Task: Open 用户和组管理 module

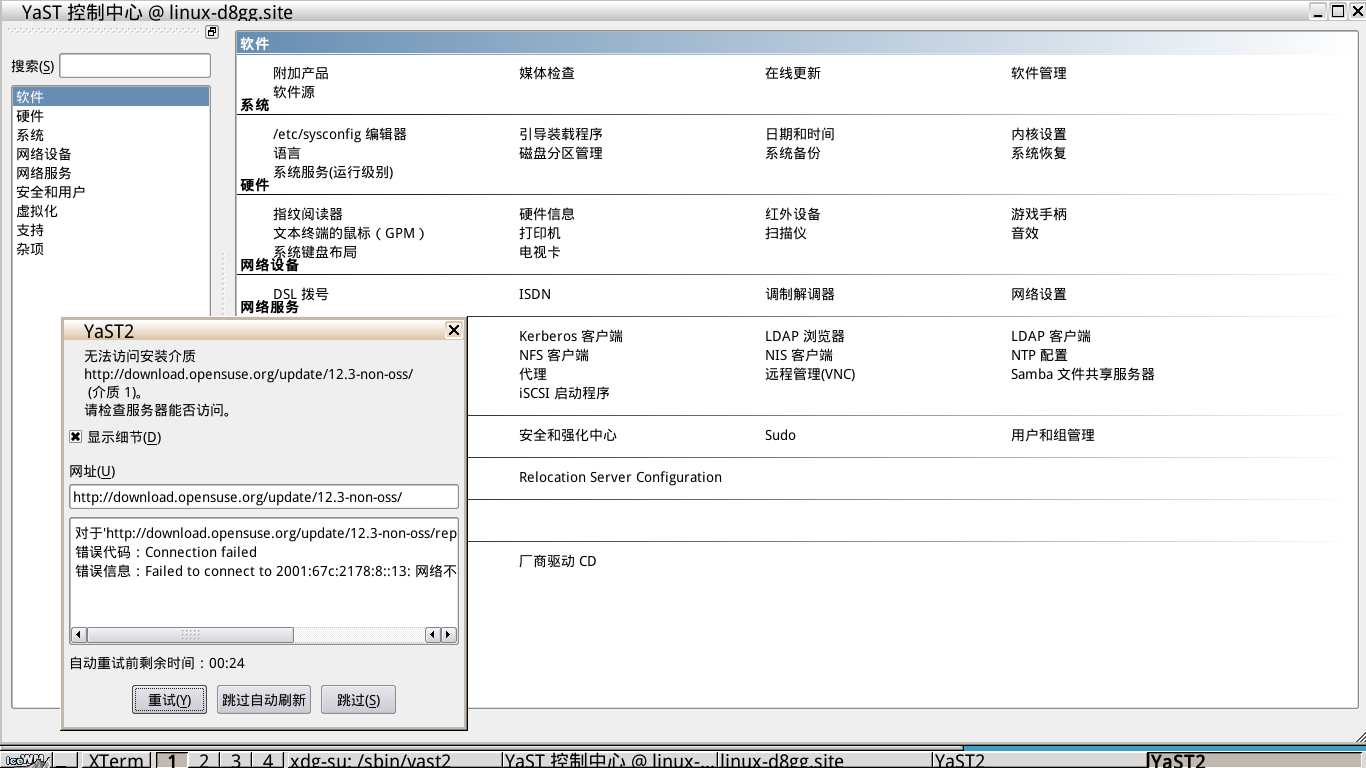Action: tap(1053, 435)
